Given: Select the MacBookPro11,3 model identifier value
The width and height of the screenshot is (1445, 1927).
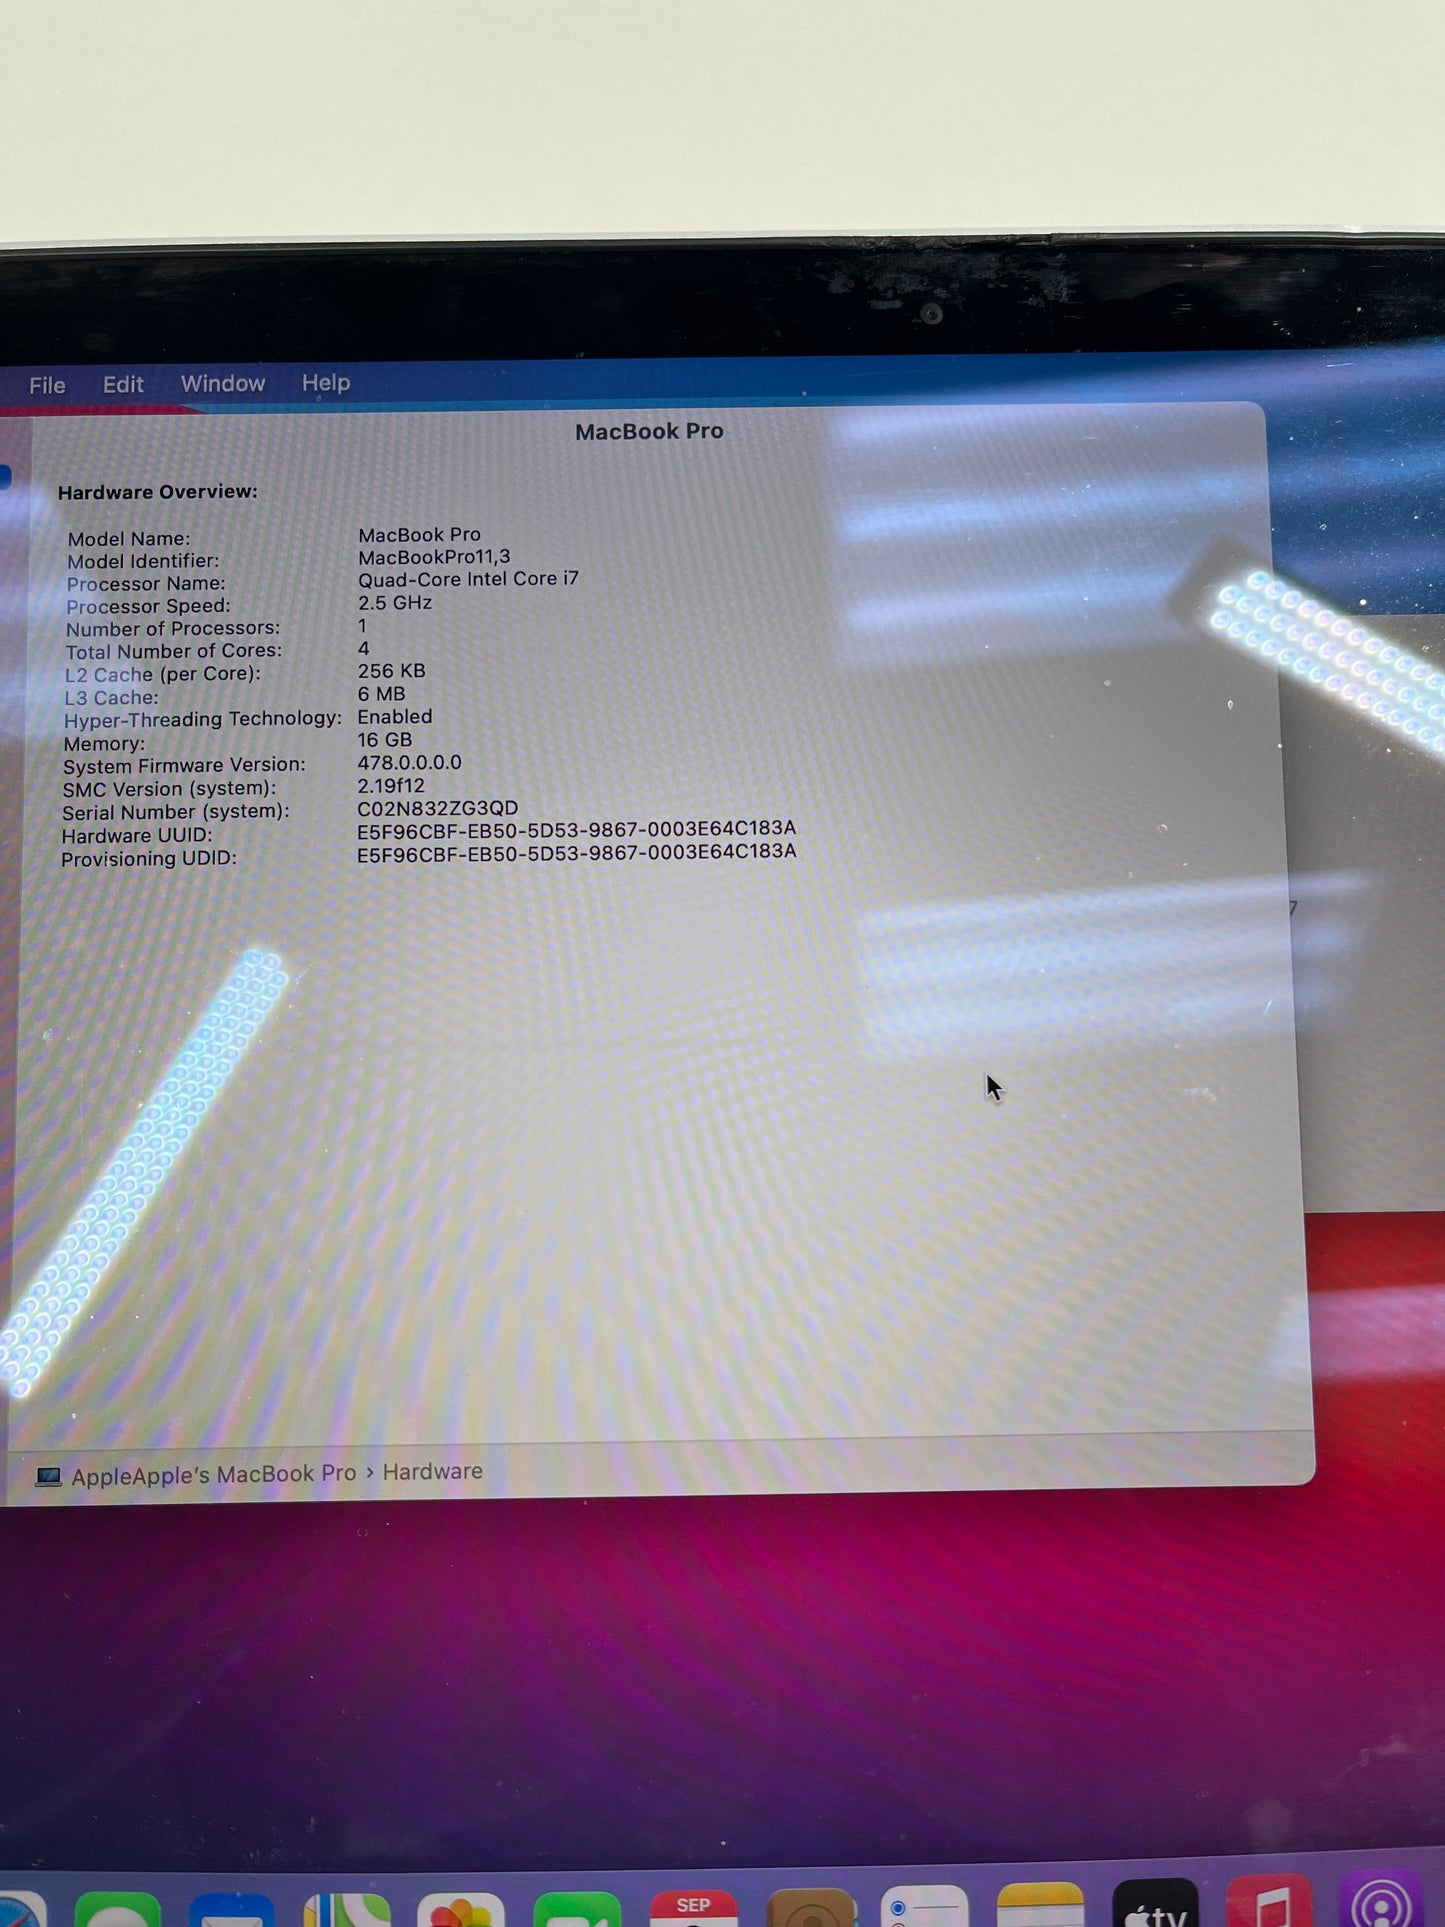Looking at the screenshot, I should (434, 557).
